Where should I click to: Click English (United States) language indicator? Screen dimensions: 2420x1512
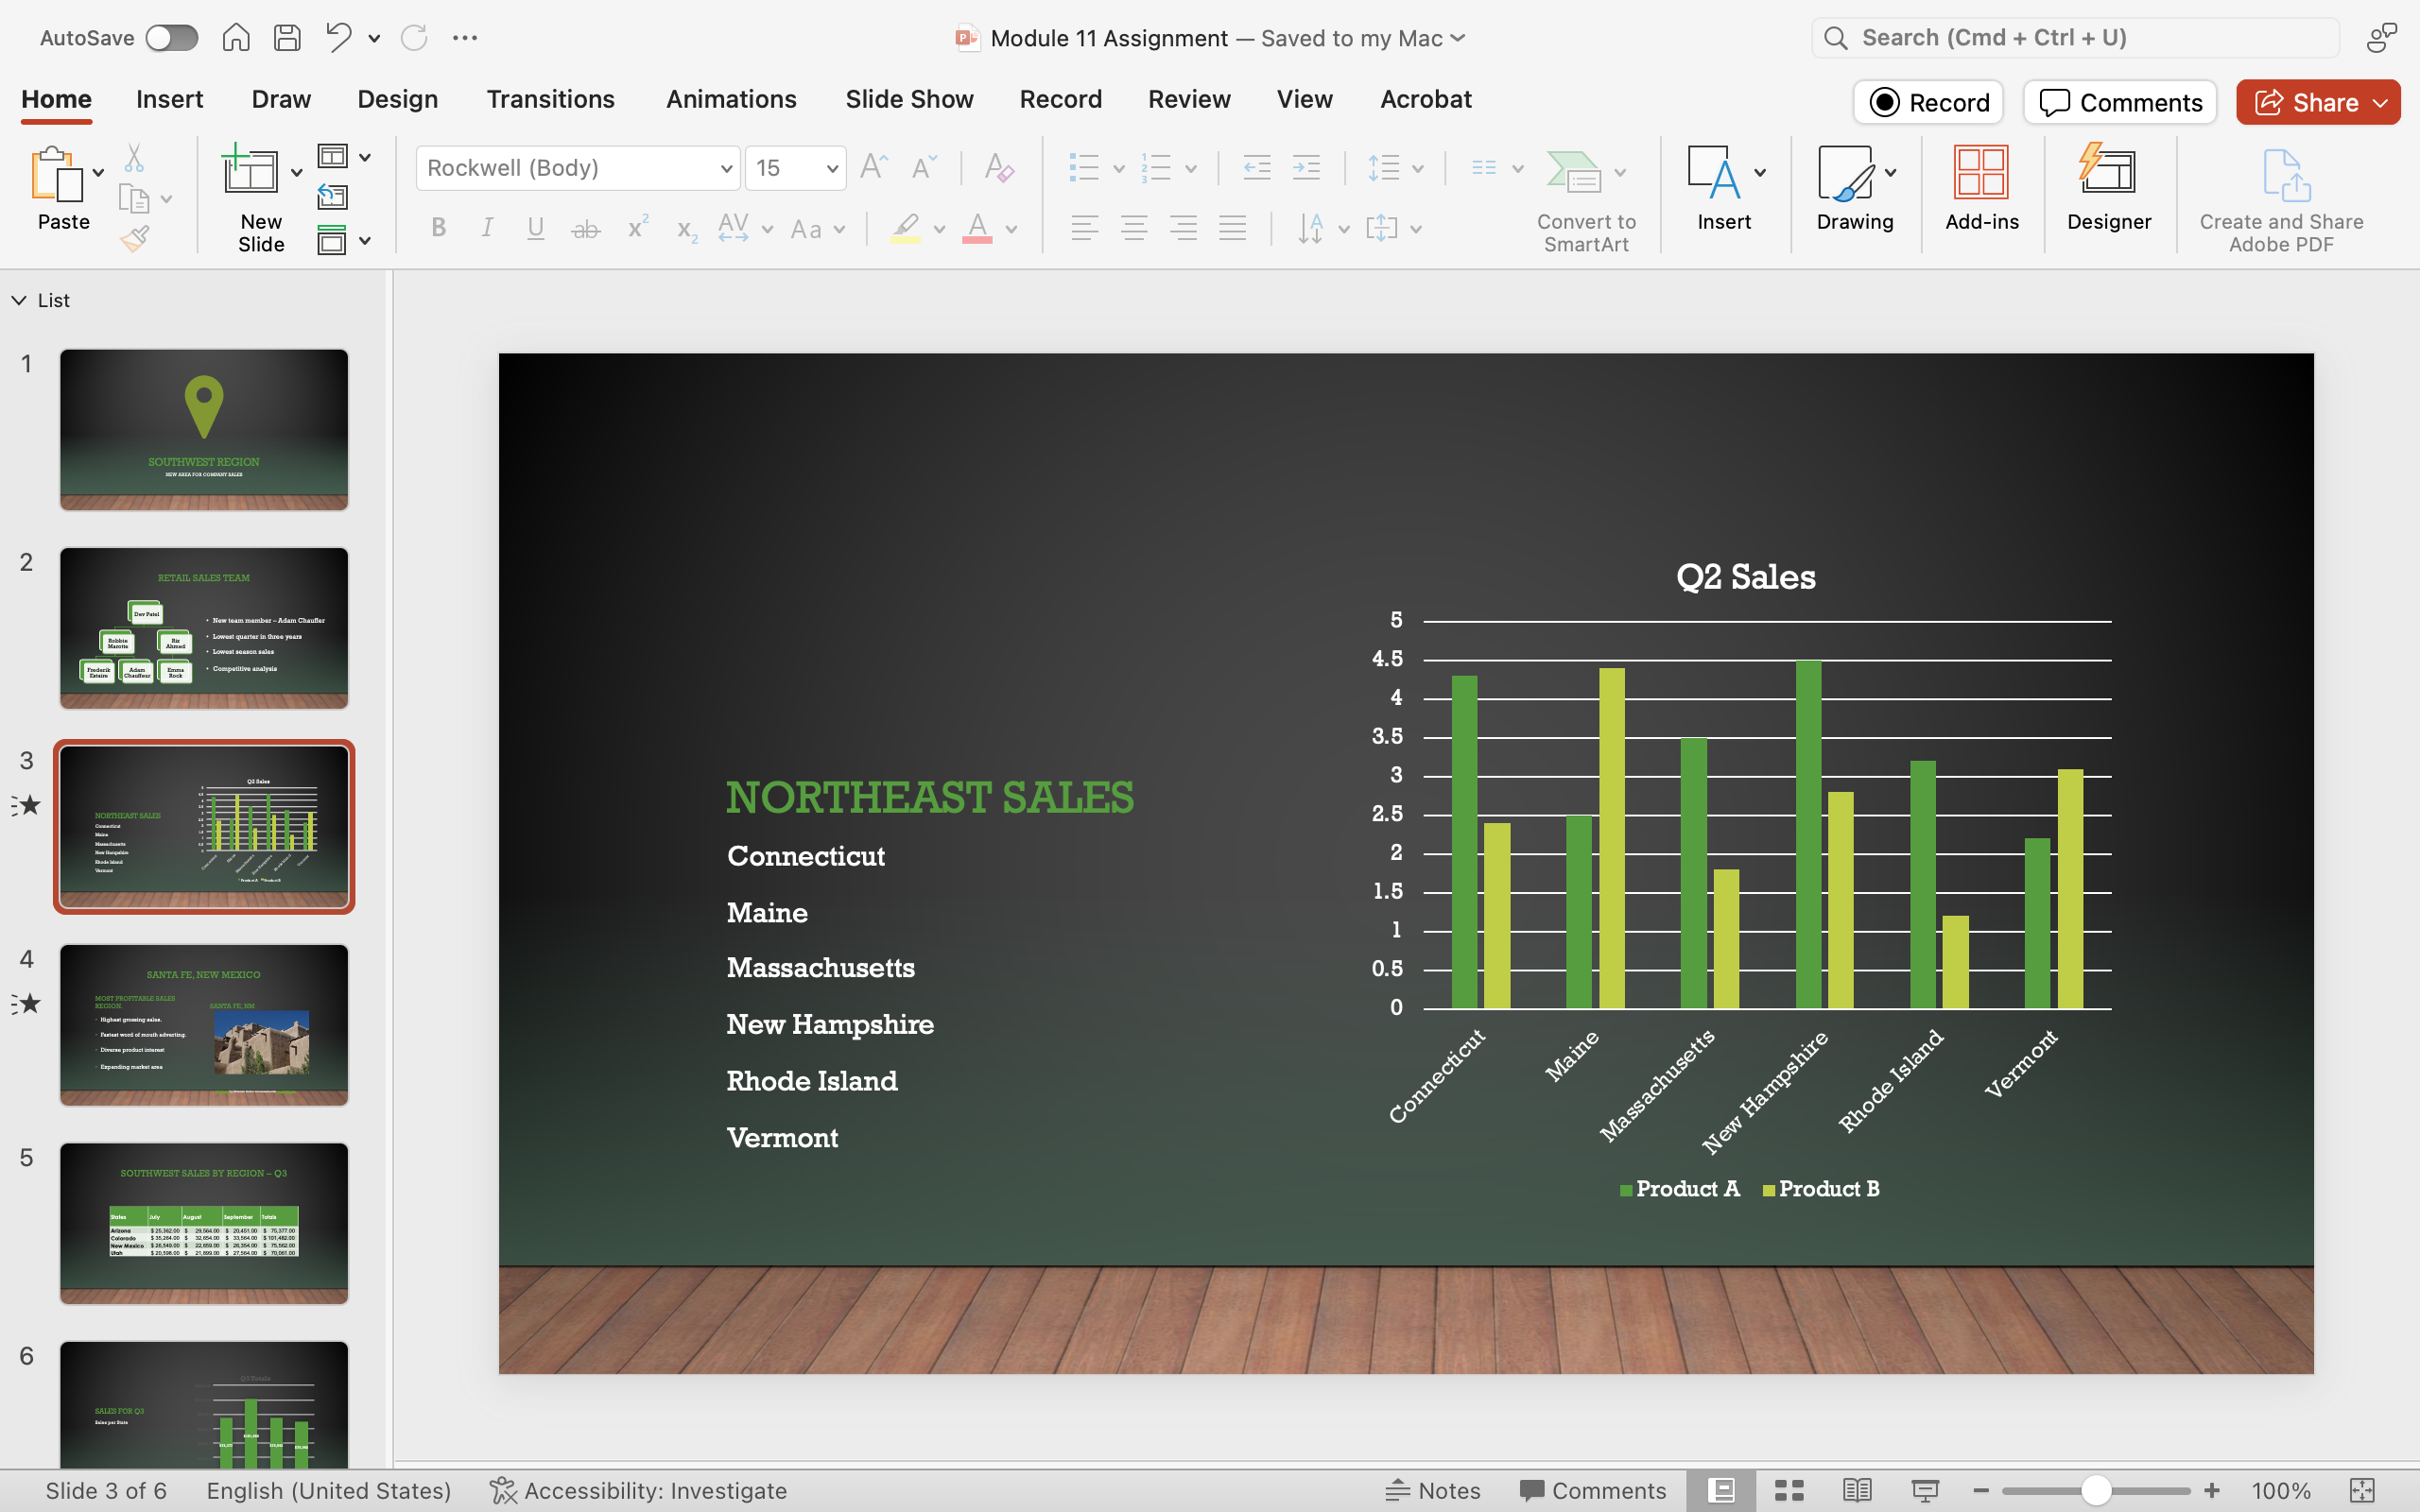pyautogui.click(x=329, y=1491)
